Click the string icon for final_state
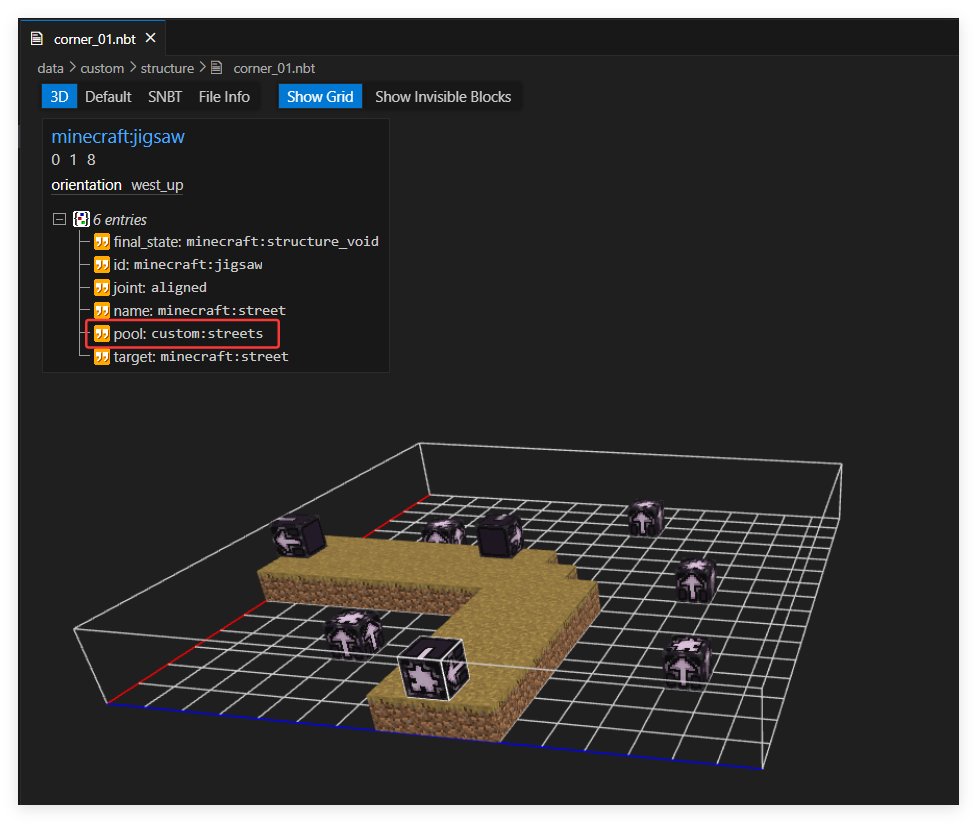Screen dimensions: 977x823 (102, 242)
